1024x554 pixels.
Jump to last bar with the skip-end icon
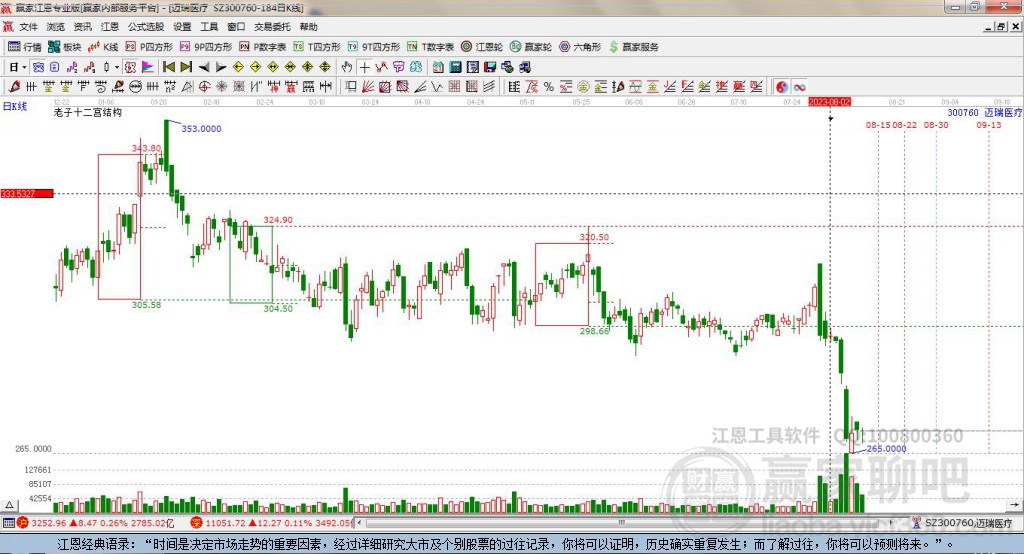tap(186, 67)
